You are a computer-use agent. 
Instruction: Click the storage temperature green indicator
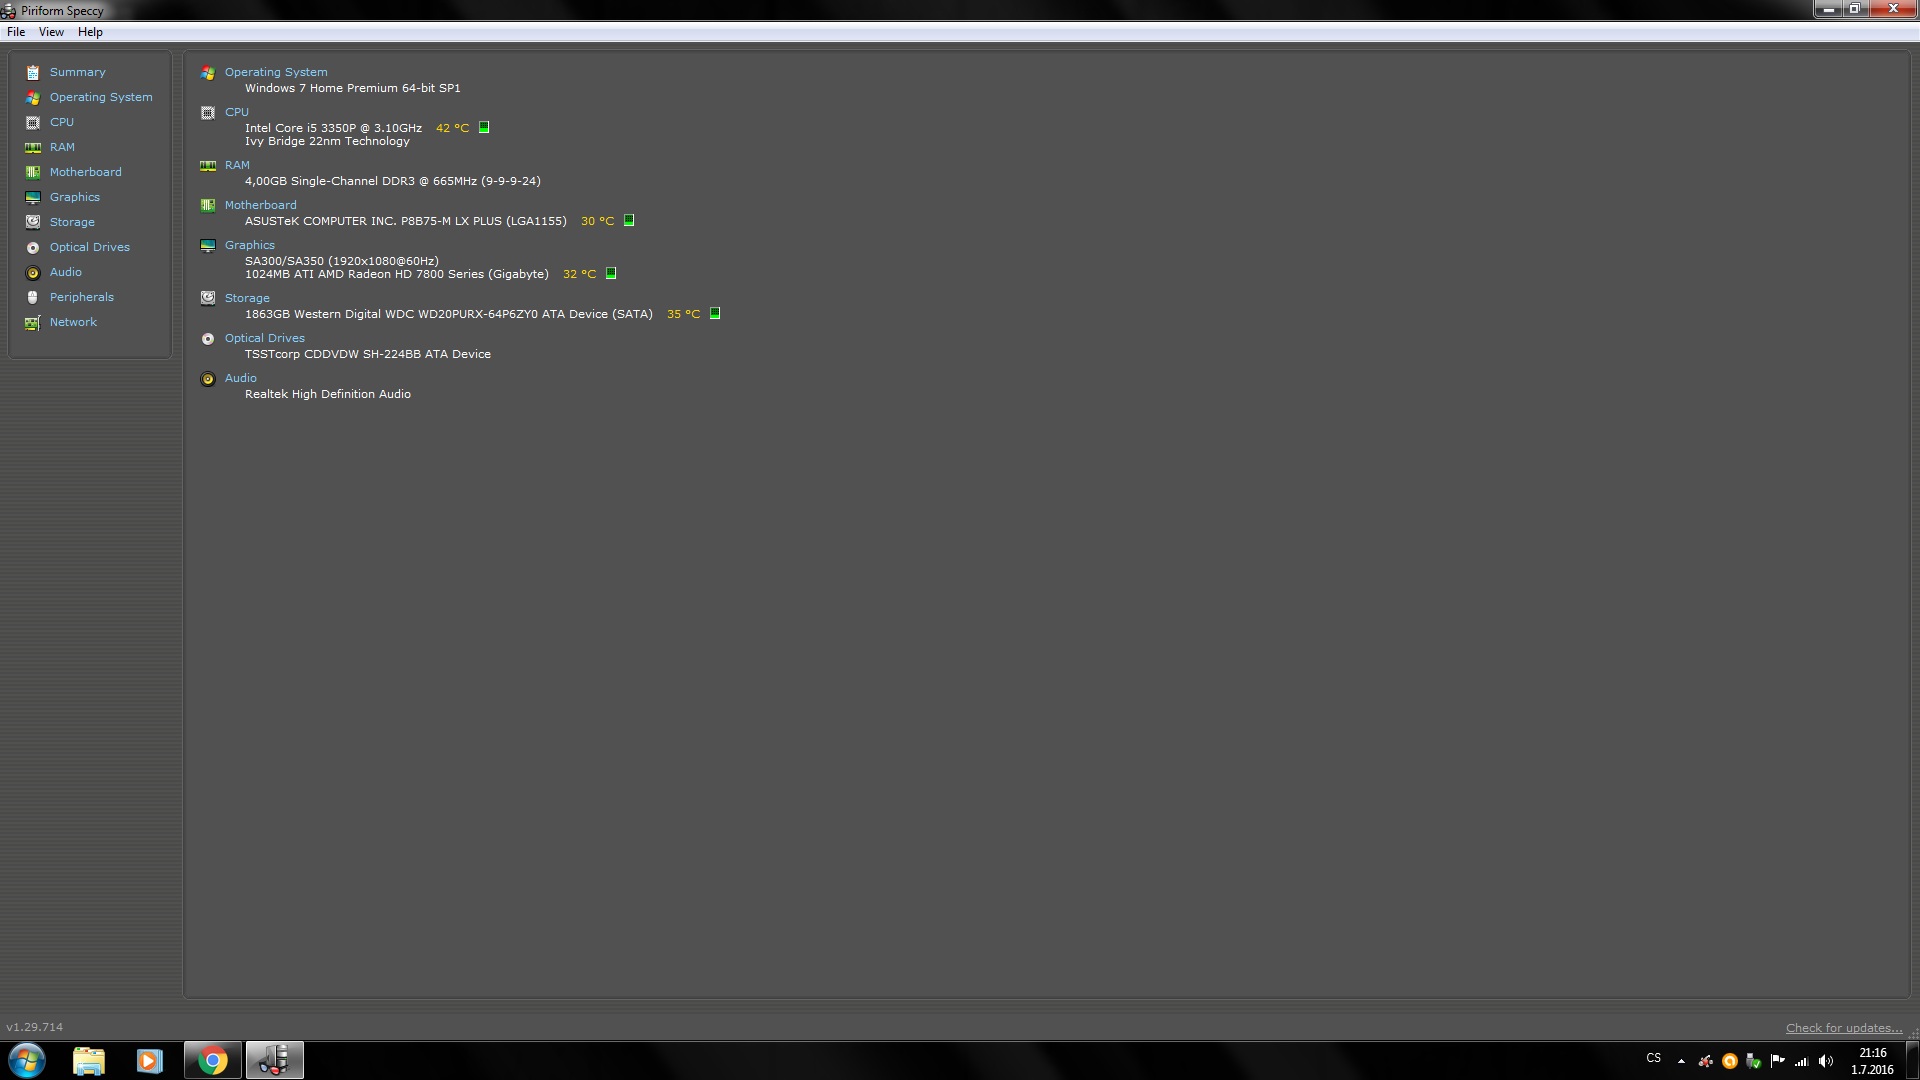(x=715, y=313)
